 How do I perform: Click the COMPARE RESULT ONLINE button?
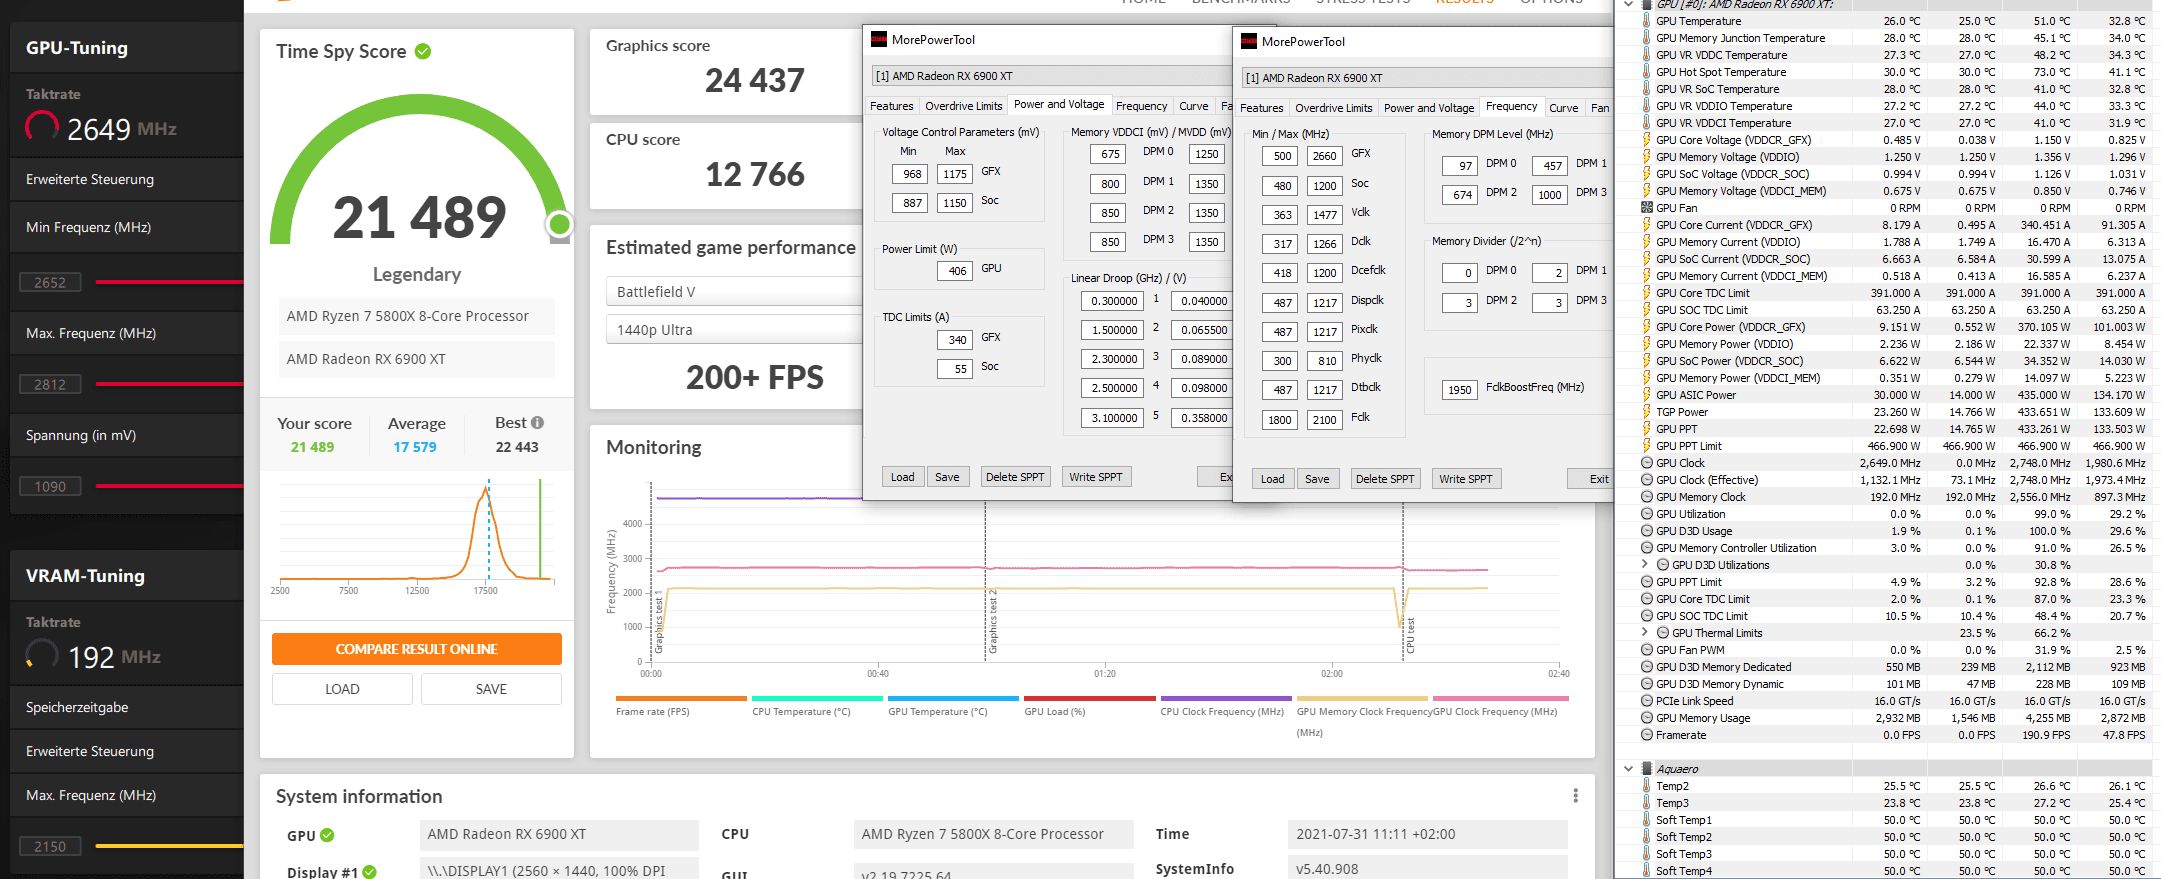[x=416, y=649]
